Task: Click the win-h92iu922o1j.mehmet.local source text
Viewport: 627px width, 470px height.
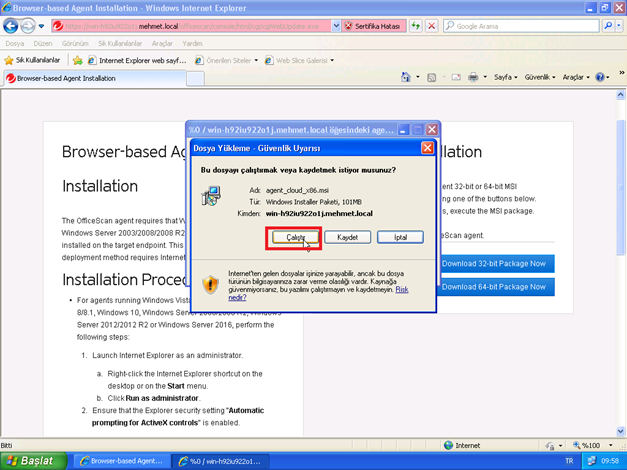Action: coord(319,214)
